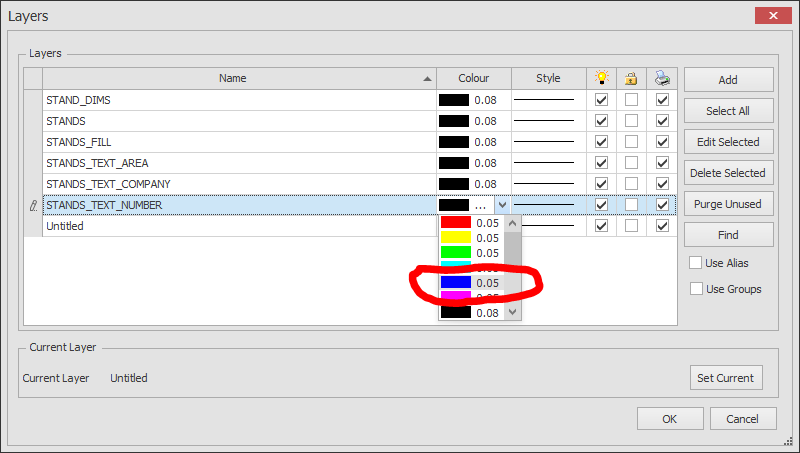Click the Set Current button

coord(726,378)
